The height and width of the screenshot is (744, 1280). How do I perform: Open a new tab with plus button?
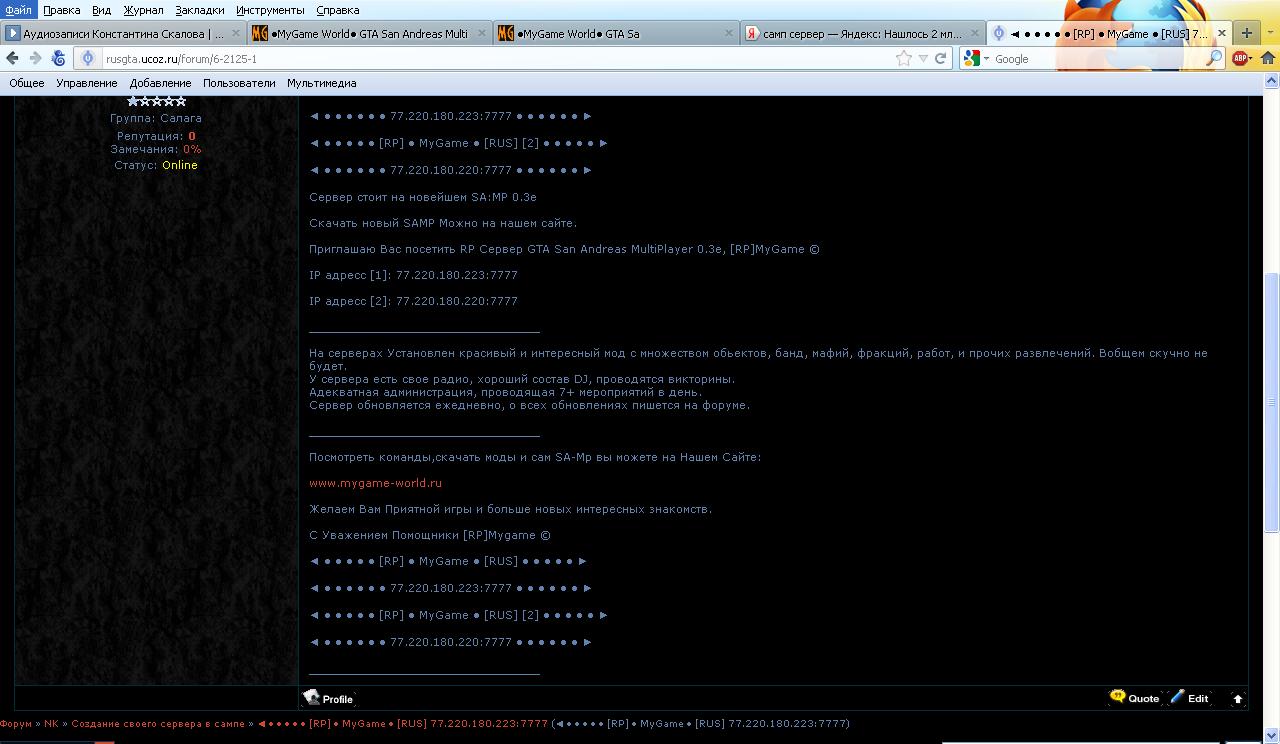click(x=1246, y=33)
